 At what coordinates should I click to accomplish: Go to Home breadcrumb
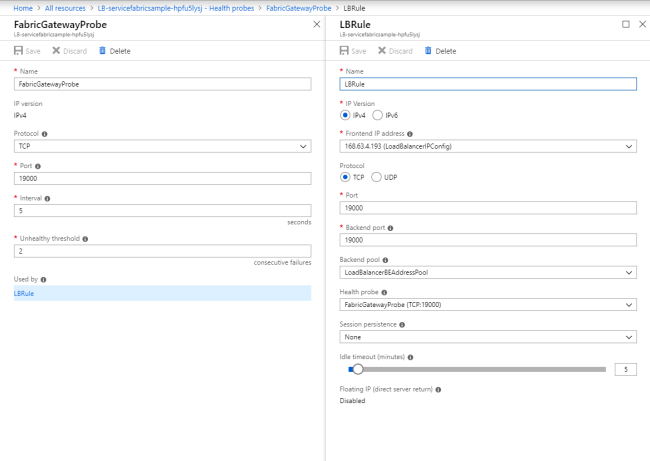coord(23,8)
